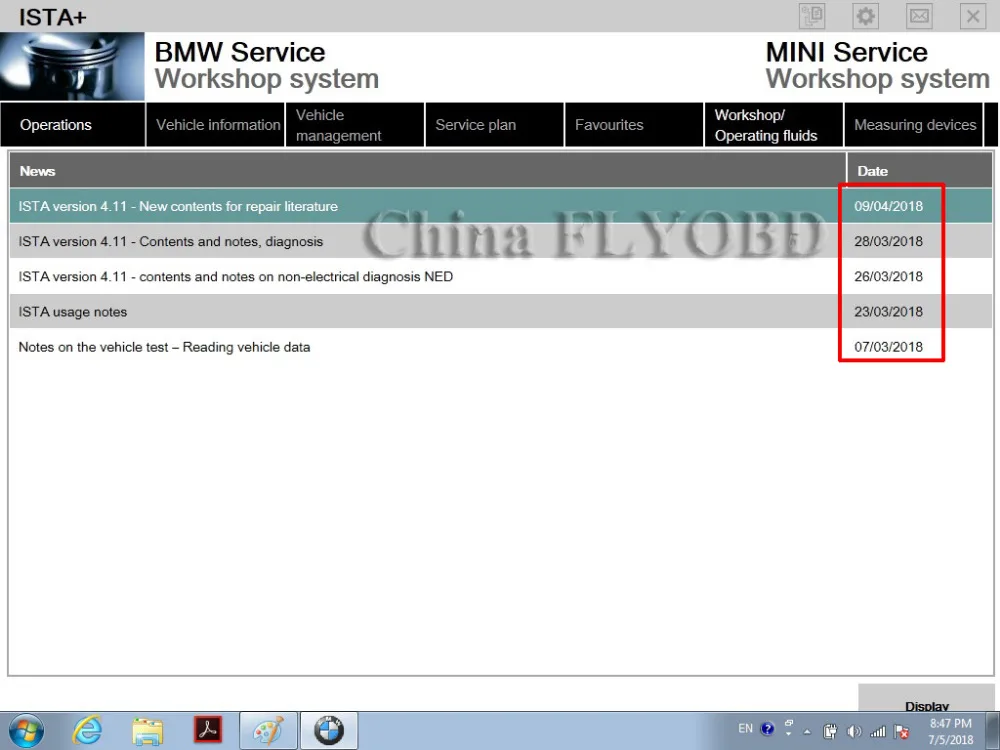Select the Favourites tab
1000x750 pixels.
[635, 125]
